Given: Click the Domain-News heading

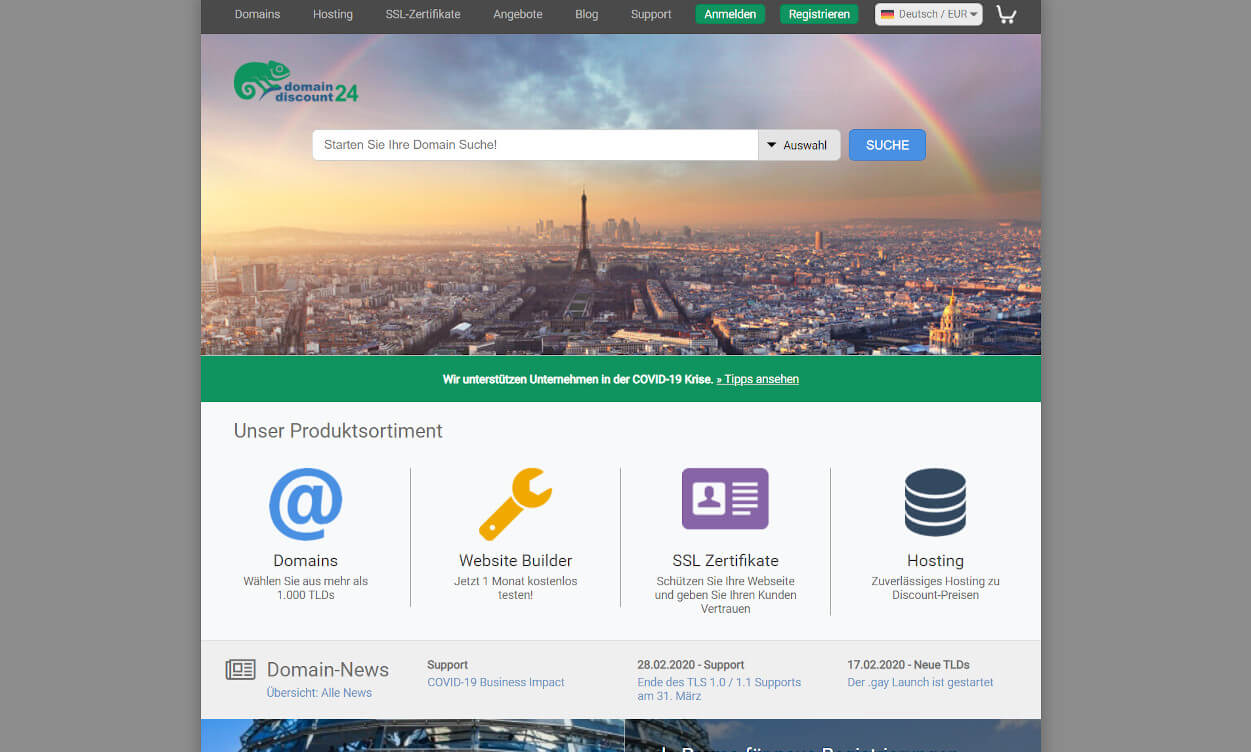Looking at the screenshot, I should pos(328,670).
